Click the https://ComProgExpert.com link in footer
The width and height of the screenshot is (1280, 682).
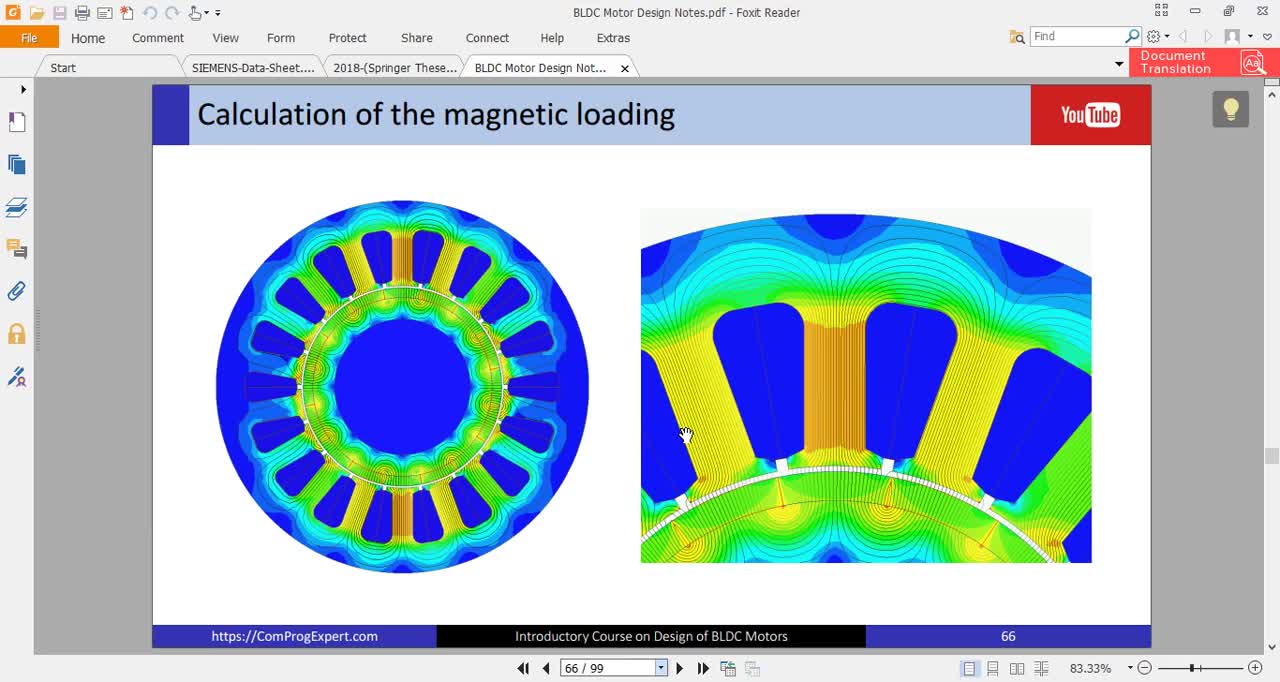click(294, 636)
